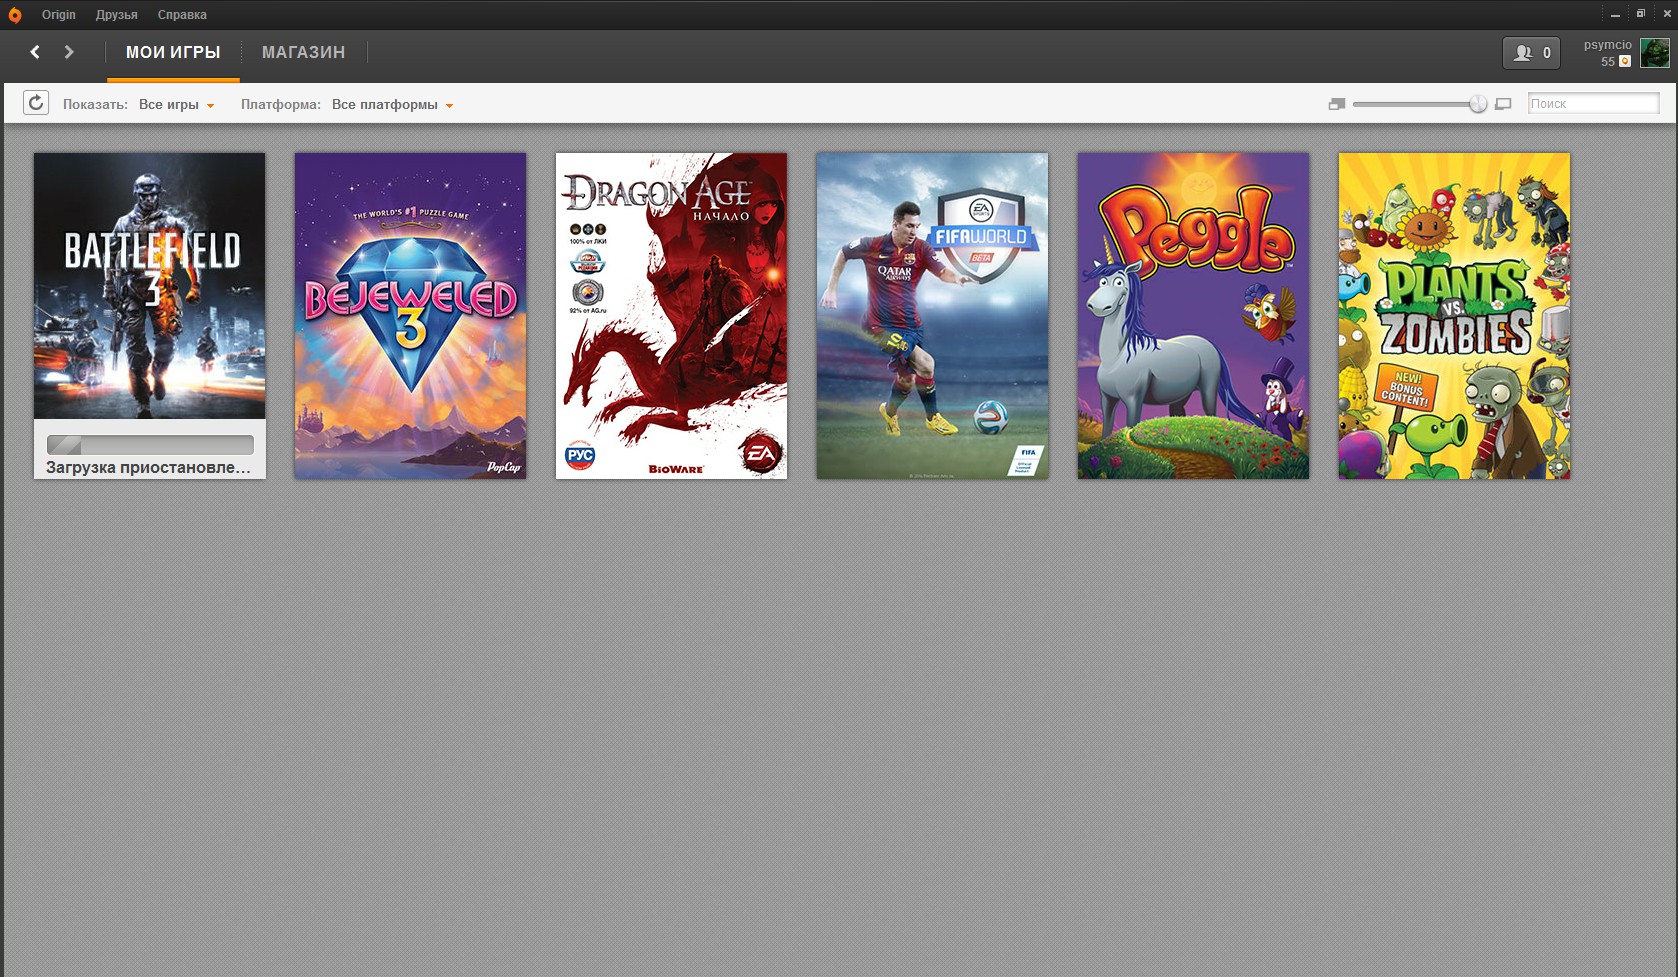Refresh the game library
1678x977 pixels.
click(36, 103)
